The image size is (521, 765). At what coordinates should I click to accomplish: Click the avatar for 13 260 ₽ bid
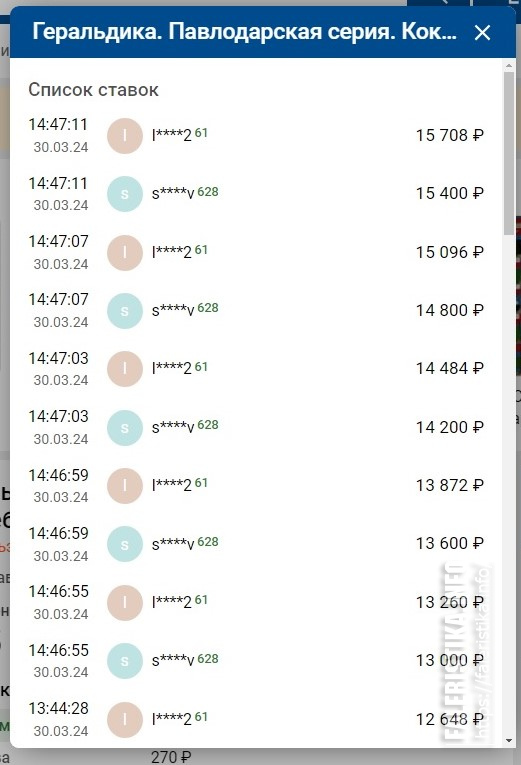click(125, 603)
